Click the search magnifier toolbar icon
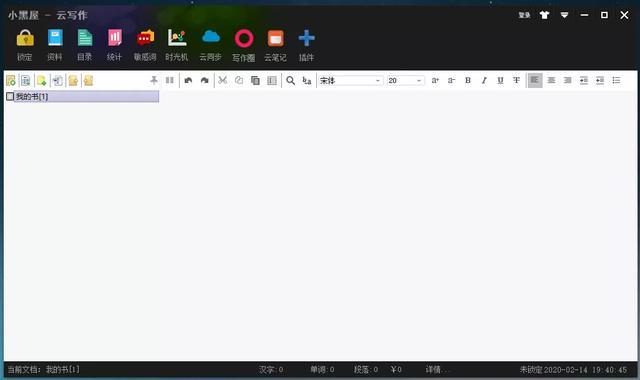640x380 pixels. (x=290, y=80)
